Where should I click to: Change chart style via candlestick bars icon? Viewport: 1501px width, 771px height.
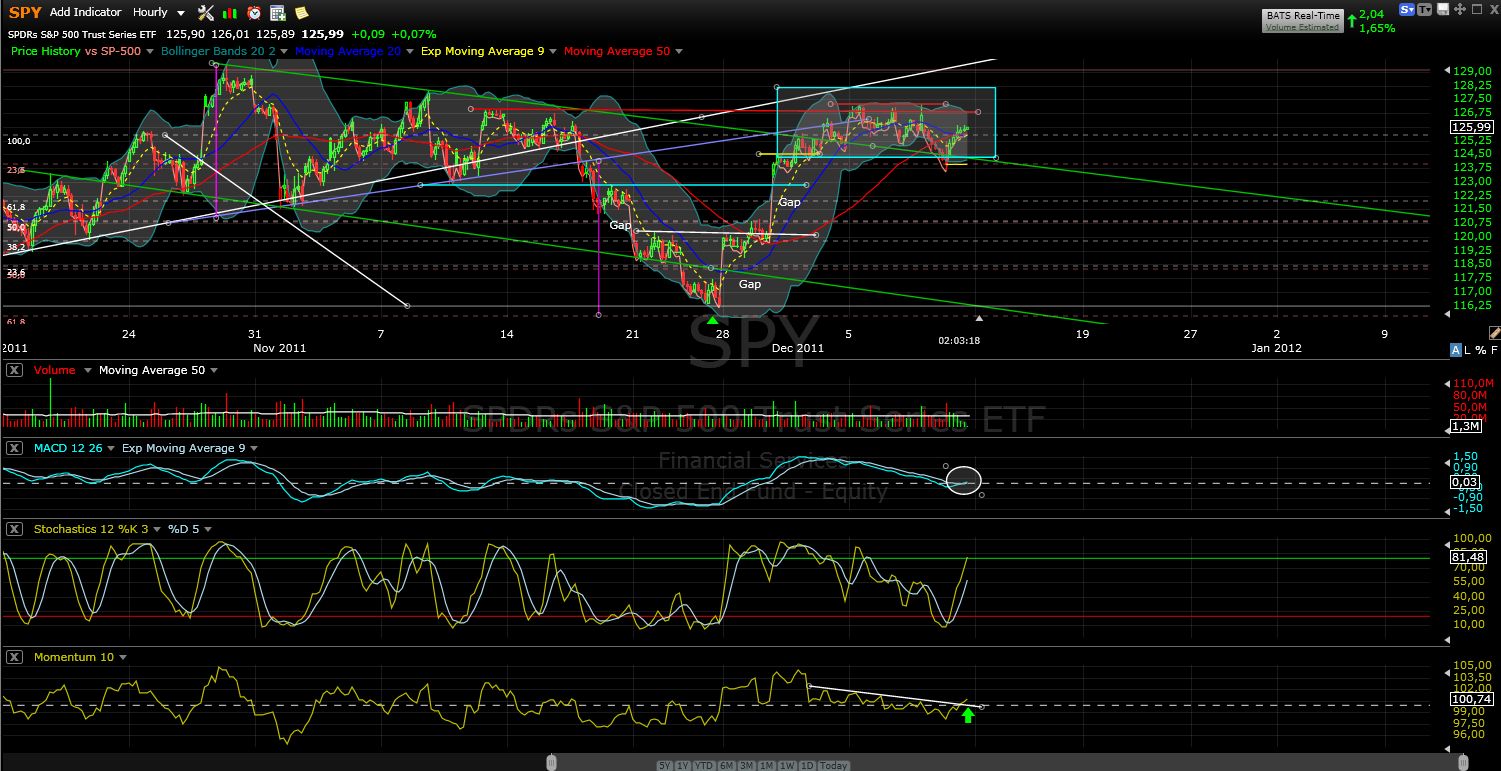coord(230,13)
